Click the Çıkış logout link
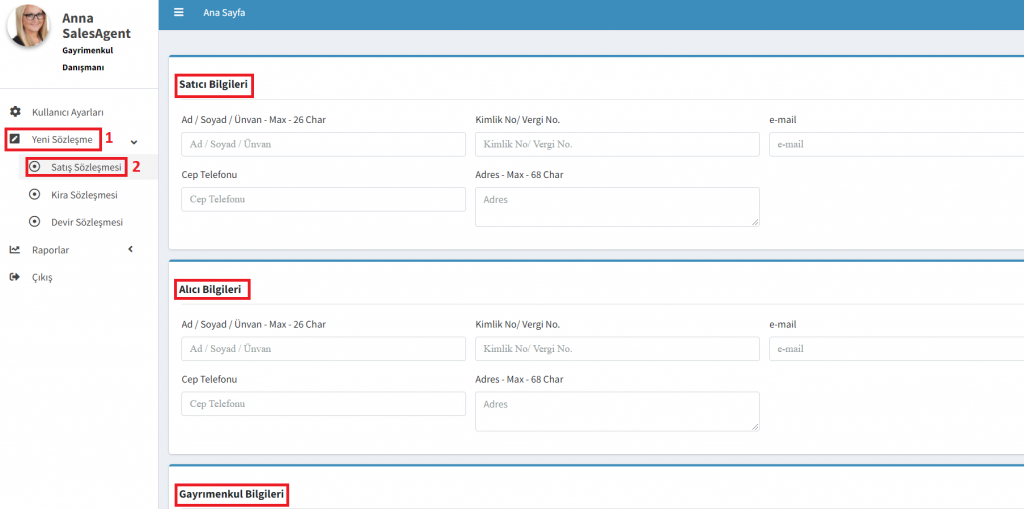The image size is (1024, 509). tap(42, 277)
